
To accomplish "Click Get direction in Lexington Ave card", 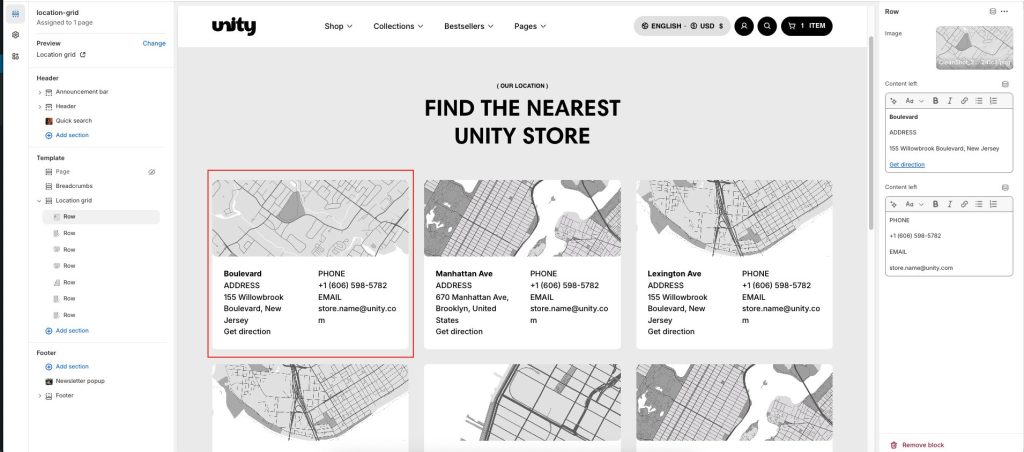I will 671,331.
